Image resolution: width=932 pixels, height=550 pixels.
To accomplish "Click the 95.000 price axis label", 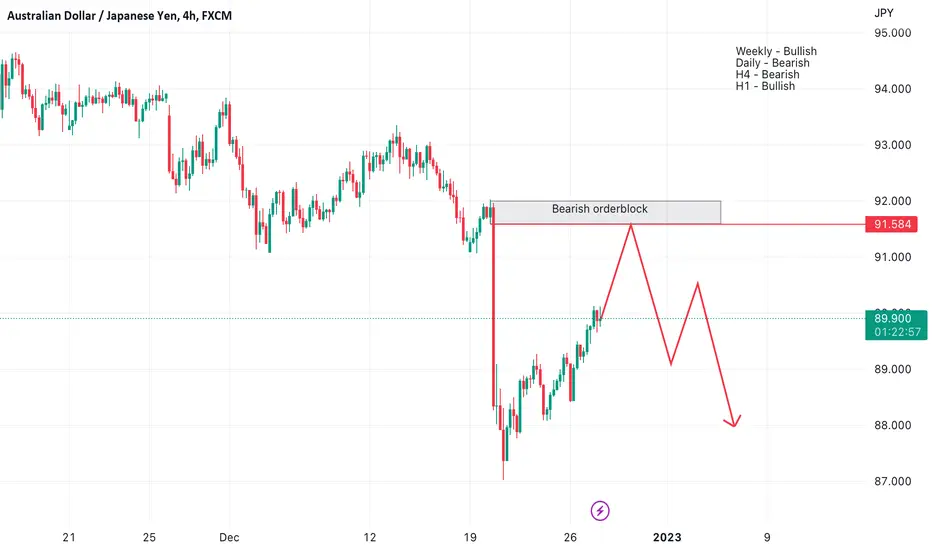I will 892,33.
